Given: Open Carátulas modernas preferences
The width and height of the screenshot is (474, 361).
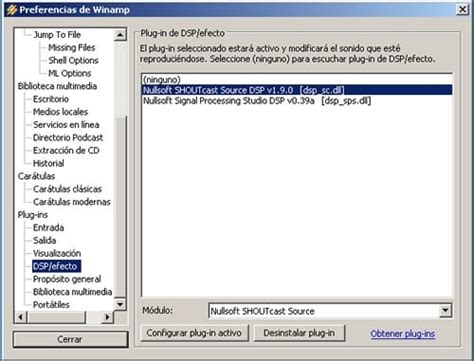Looking at the screenshot, I should (x=72, y=202).
